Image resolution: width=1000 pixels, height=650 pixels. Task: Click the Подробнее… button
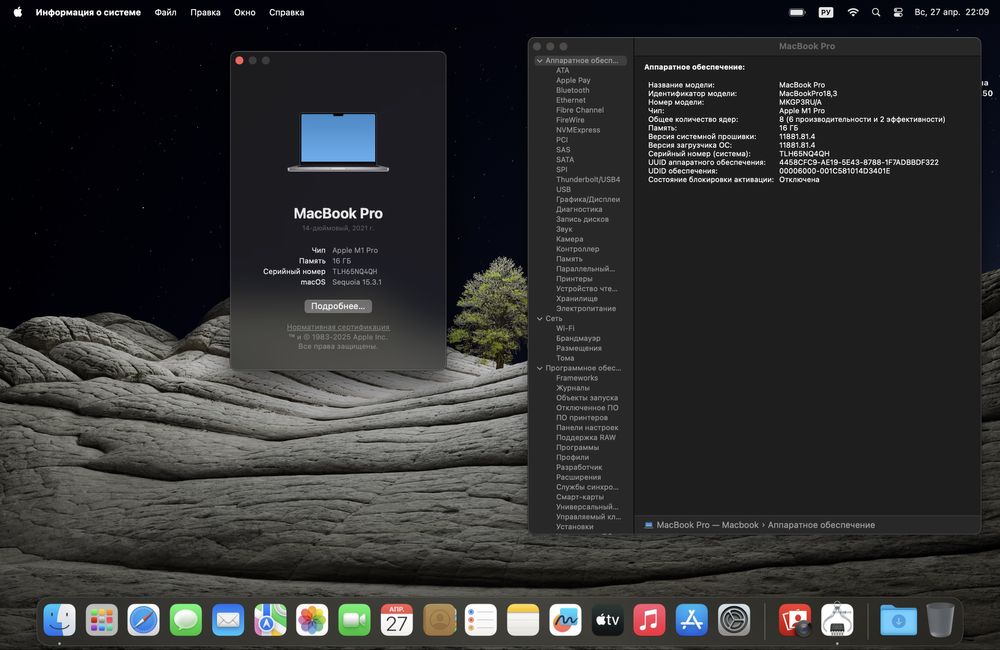pyautogui.click(x=338, y=306)
